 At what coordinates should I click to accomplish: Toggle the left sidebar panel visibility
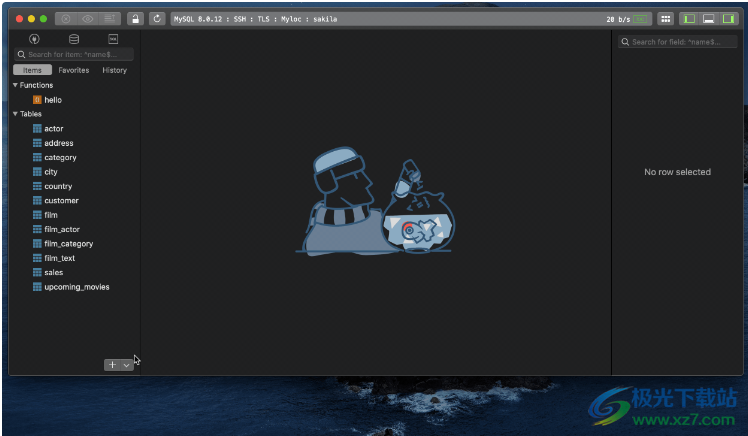pos(689,19)
